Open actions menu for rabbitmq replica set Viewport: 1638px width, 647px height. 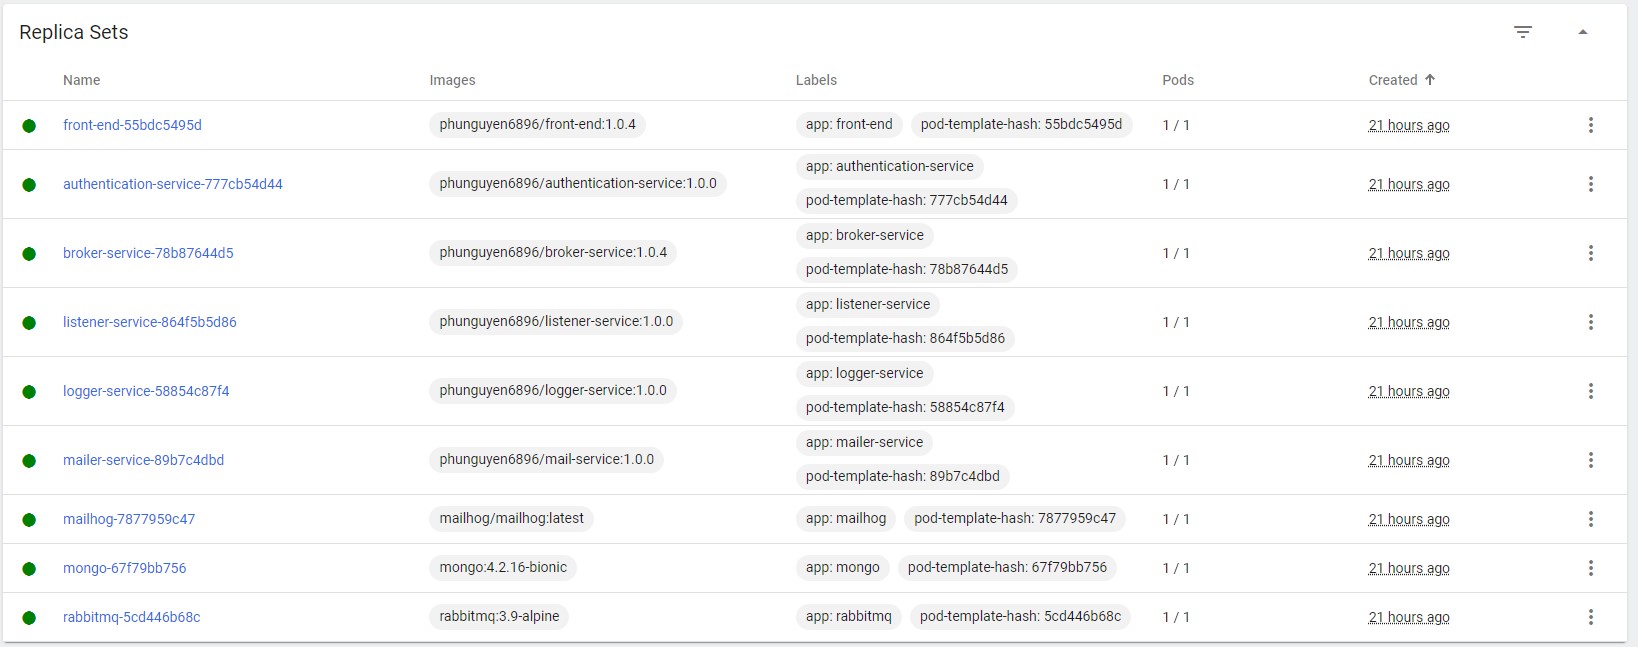click(x=1590, y=617)
